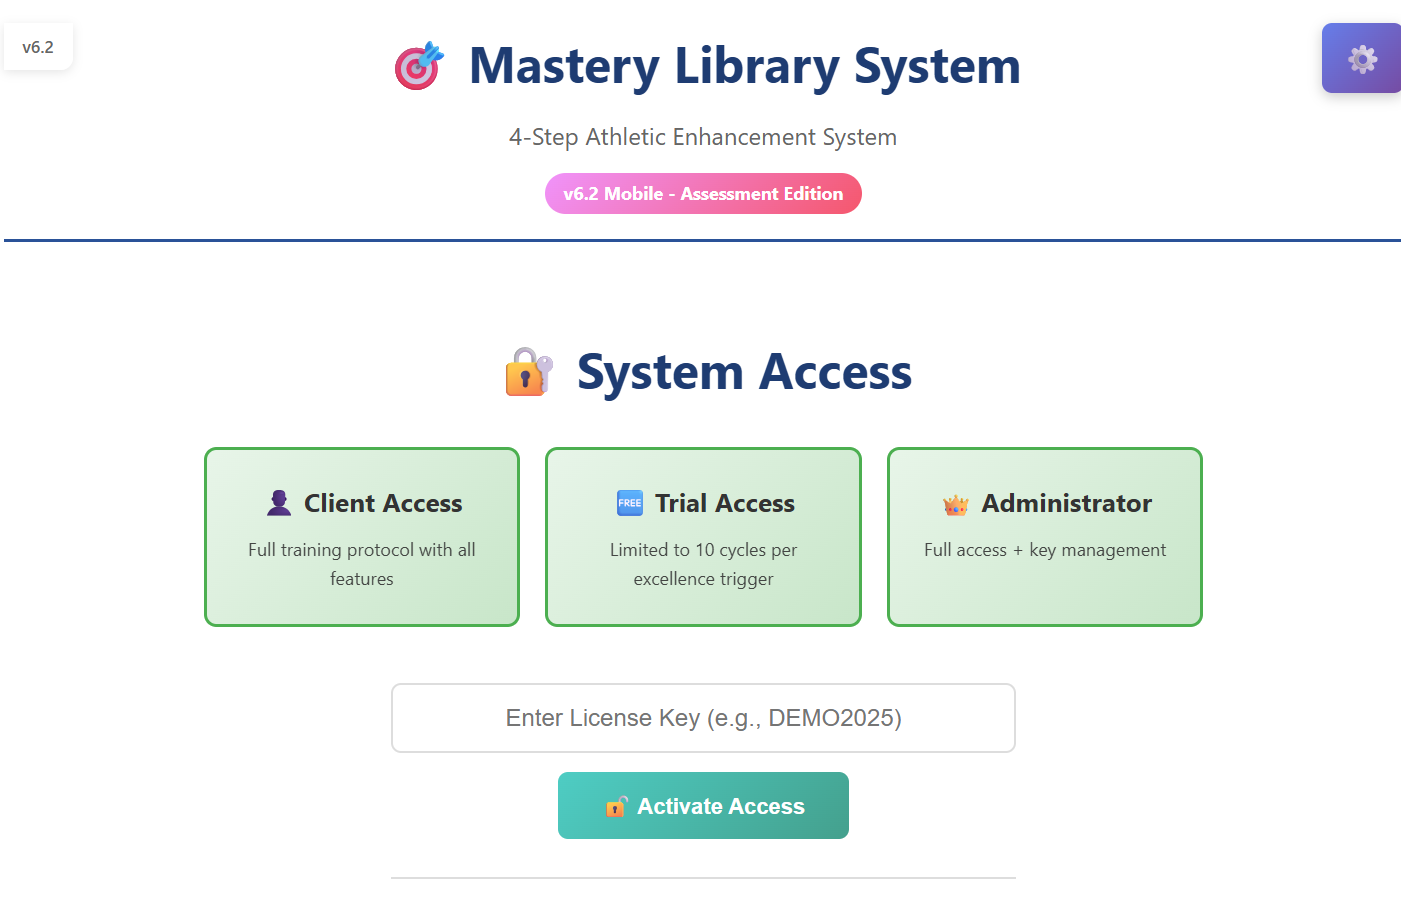1401x897 pixels.
Task: Focus the Enter License Key field
Action: pyautogui.click(x=703, y=718)
